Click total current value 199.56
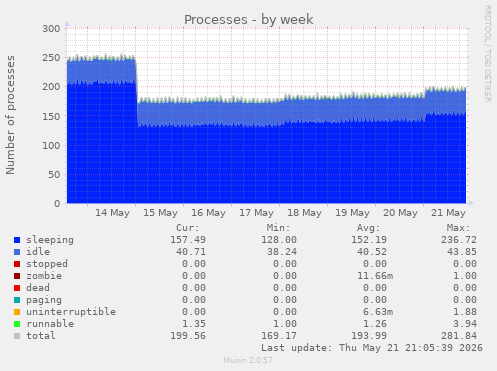This screenshot has height=371, width=497. (x=188, y=336)
